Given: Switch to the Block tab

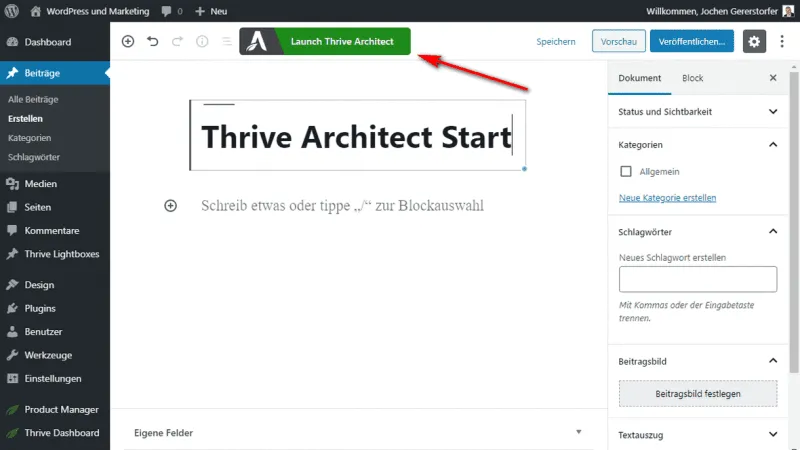Looking at the screenshot, I should pyautogui.click(x=692, y=78).
